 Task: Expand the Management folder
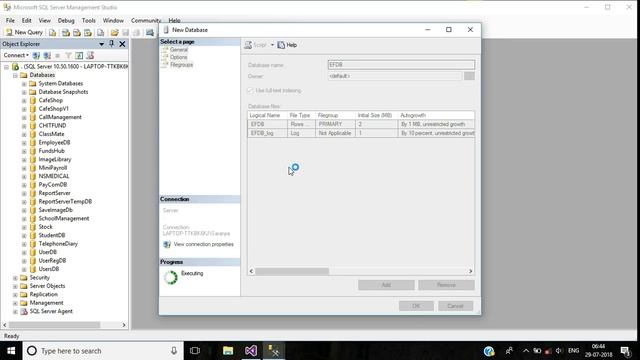click(x=15, y=303)
